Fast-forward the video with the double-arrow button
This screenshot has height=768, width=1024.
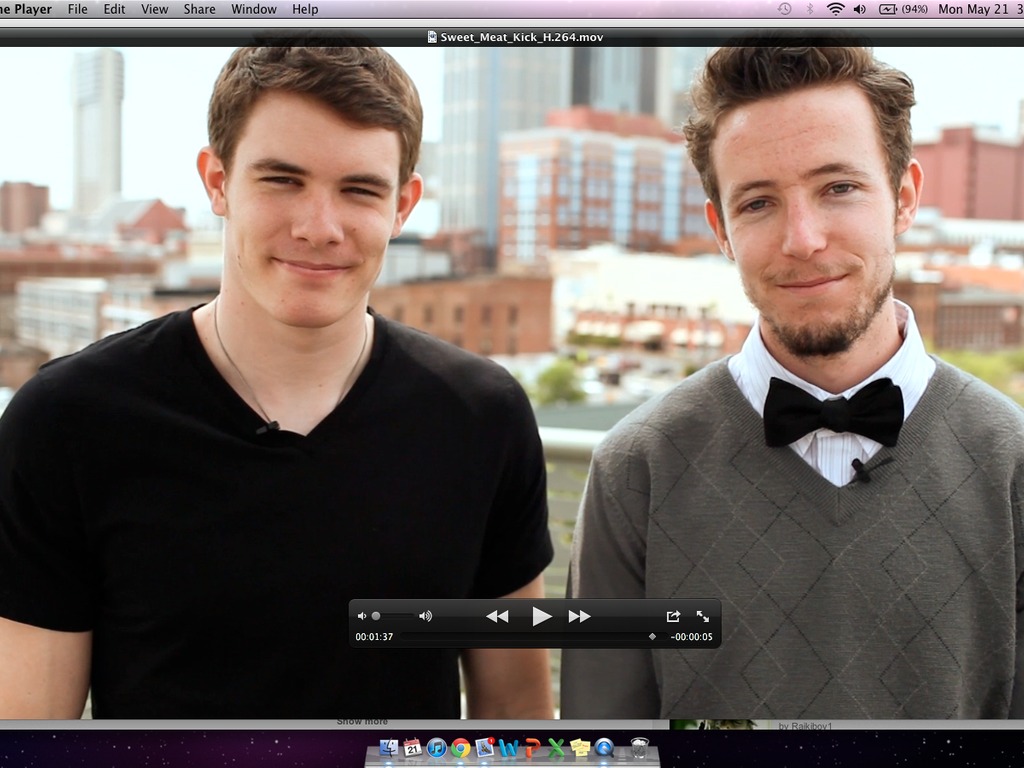click(x=579, y=616)
